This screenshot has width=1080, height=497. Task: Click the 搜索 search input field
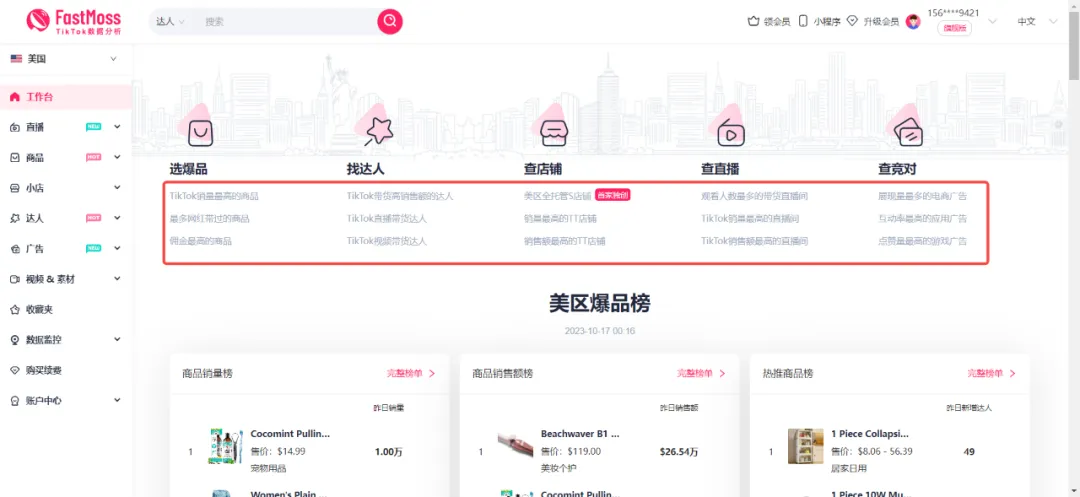point(288,21)
